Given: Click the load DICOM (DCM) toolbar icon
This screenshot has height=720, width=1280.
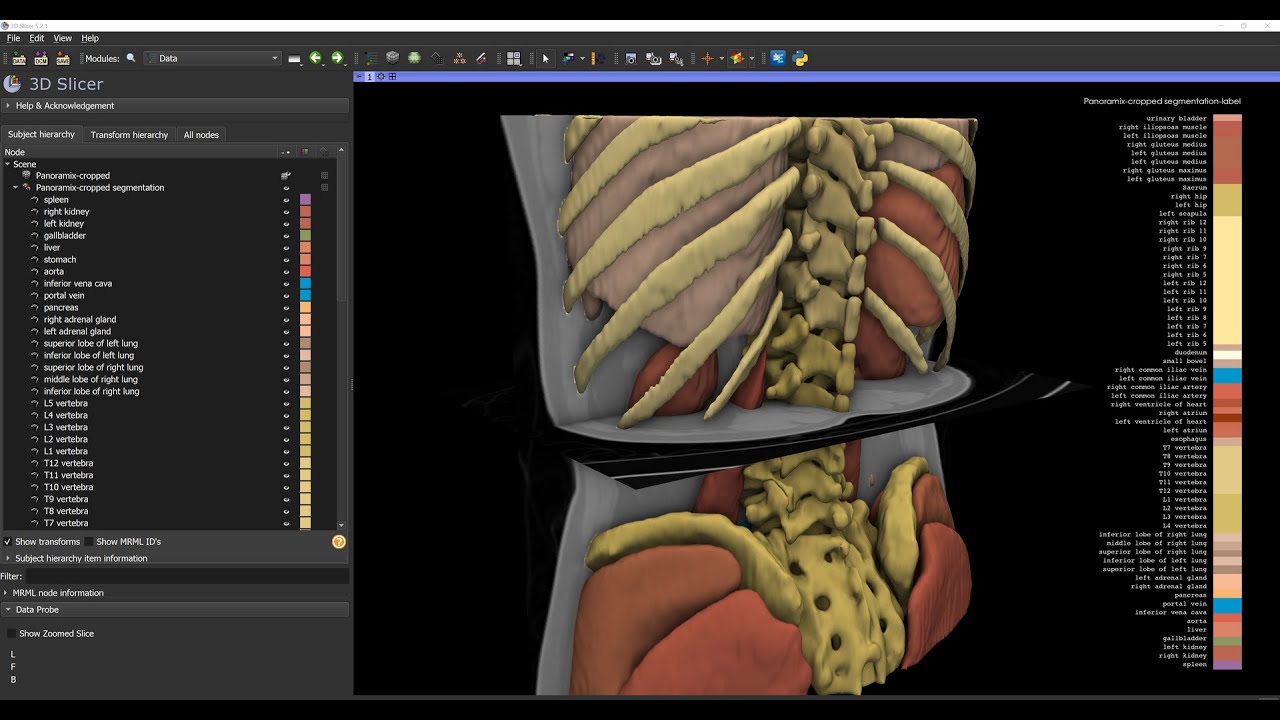Looking at the screenshot, I should [41, 58].
